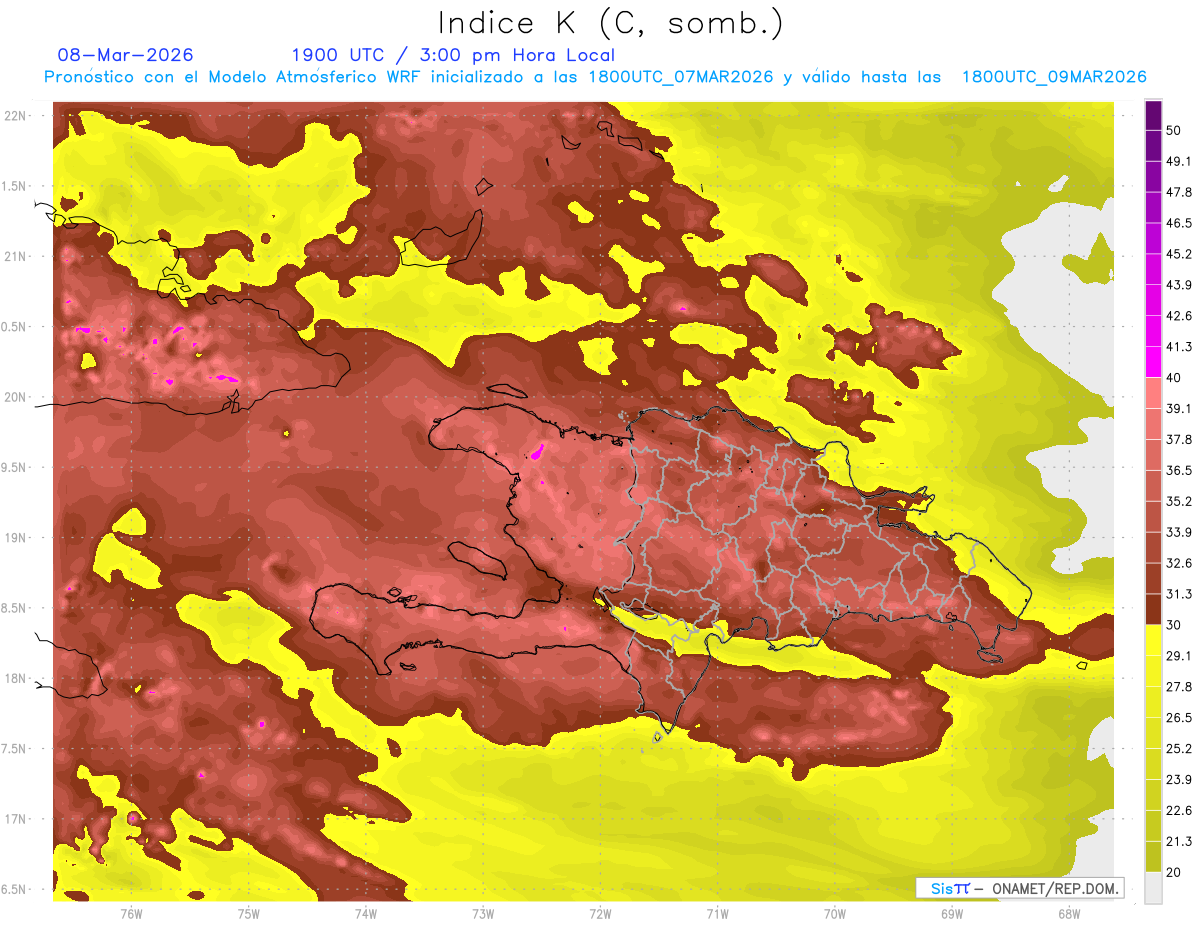Click the "21.3" color bar value

(1179, 841)
